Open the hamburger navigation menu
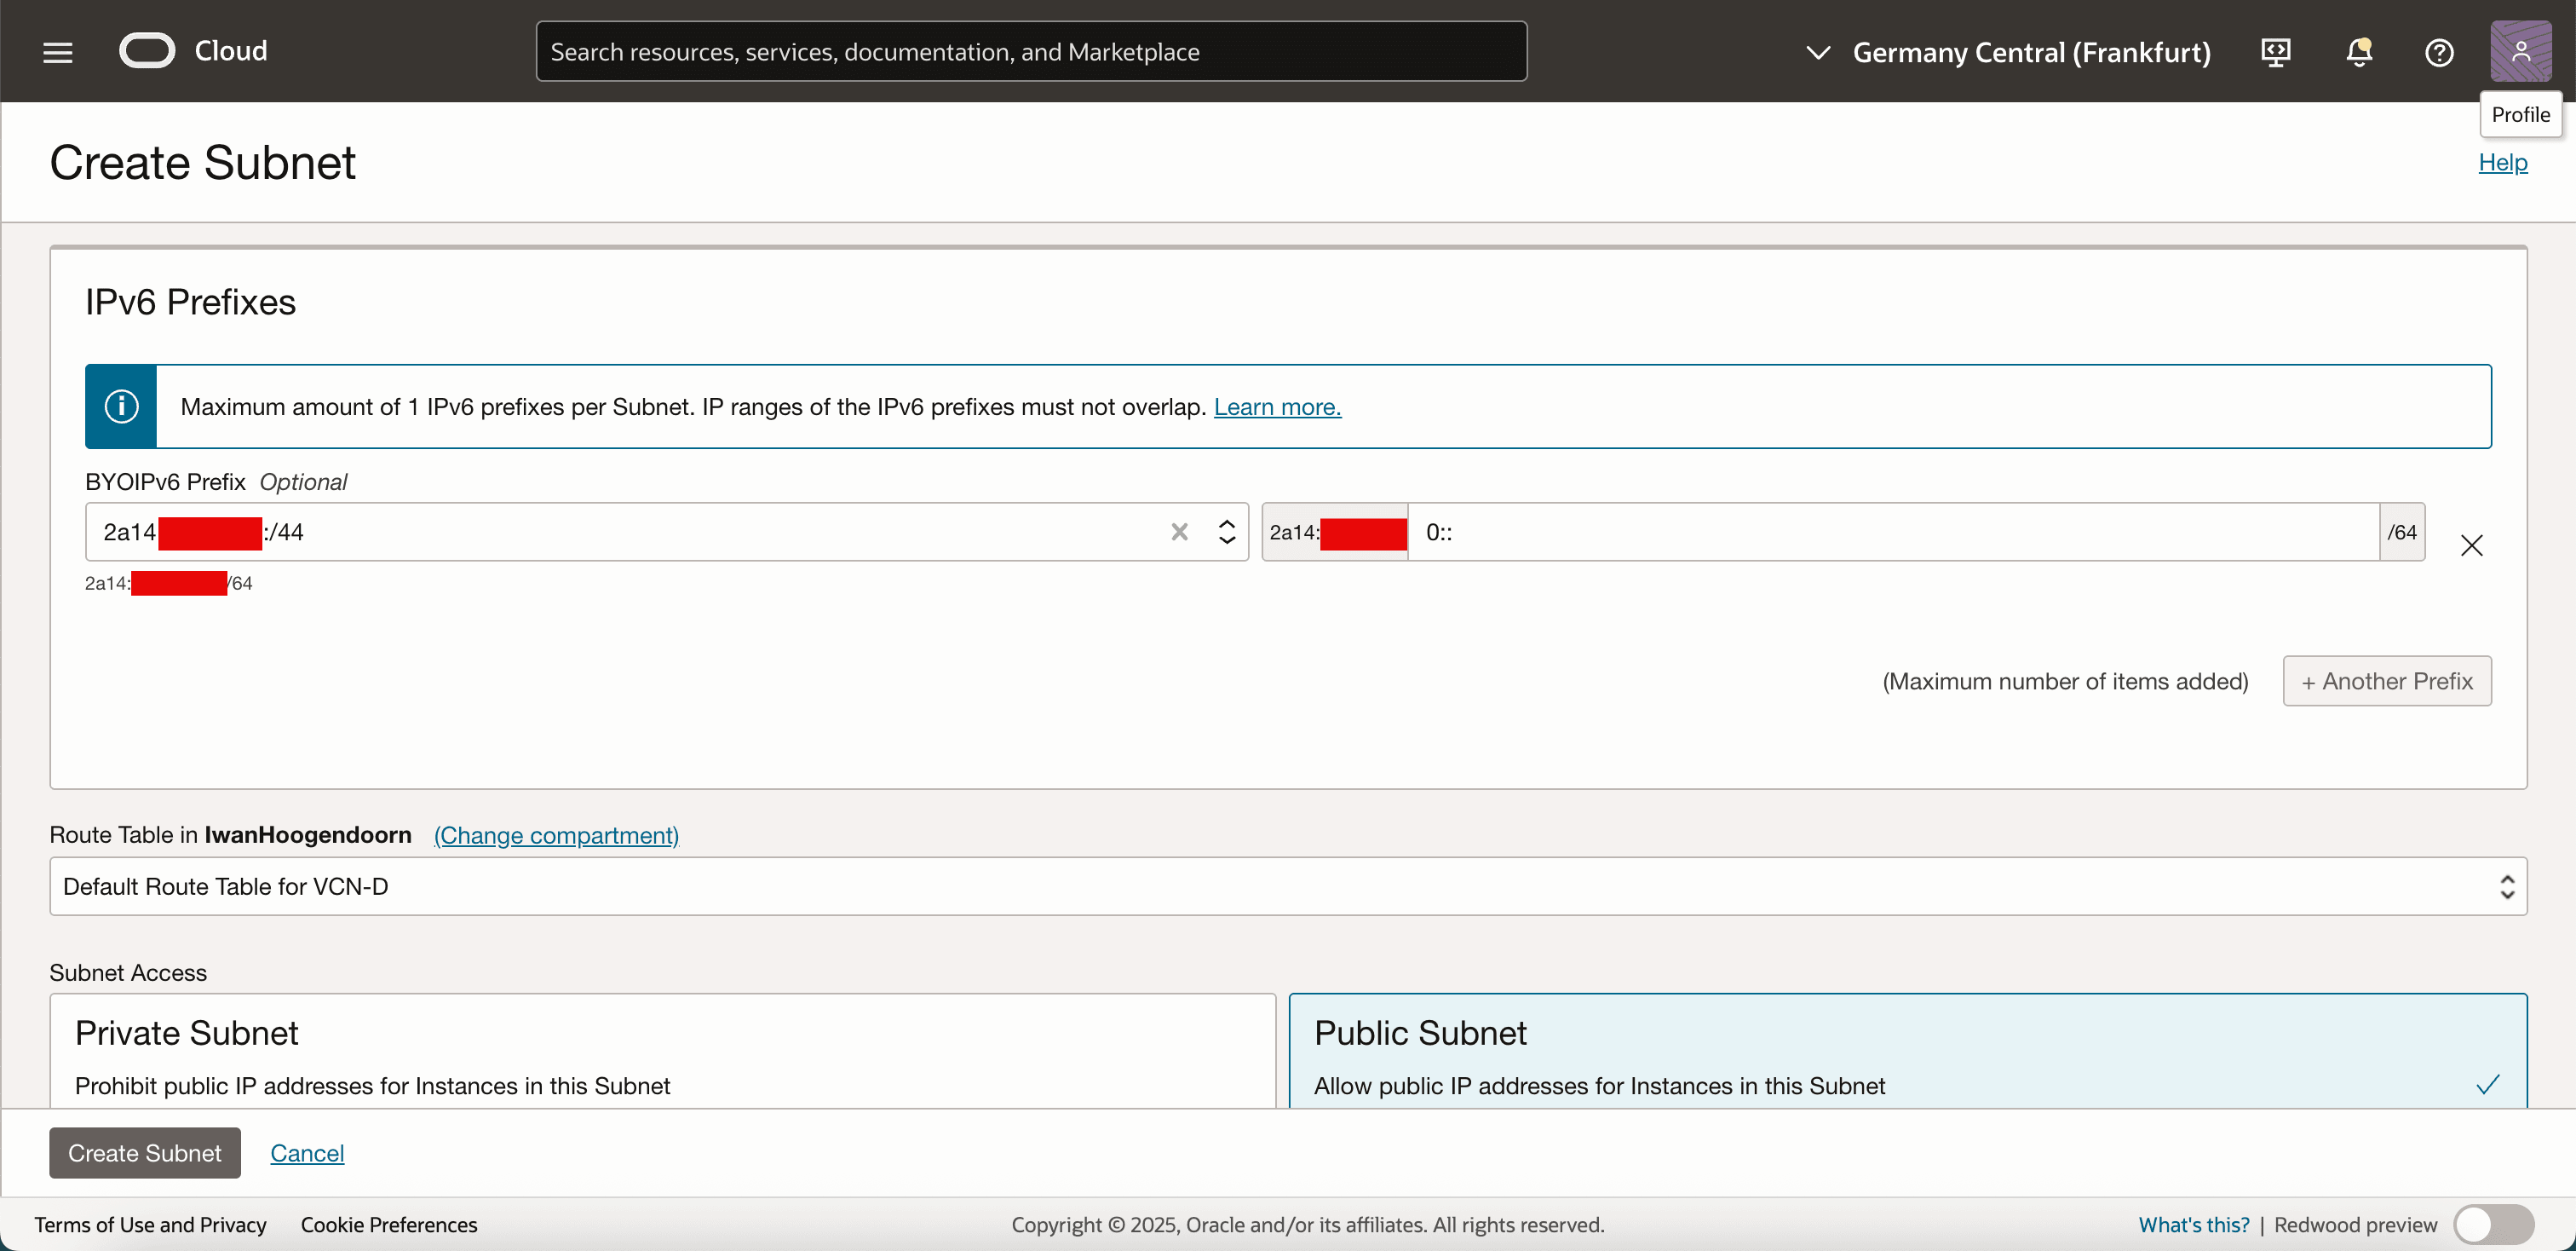Screen dimensions: 2576x1251 [57, 52]
